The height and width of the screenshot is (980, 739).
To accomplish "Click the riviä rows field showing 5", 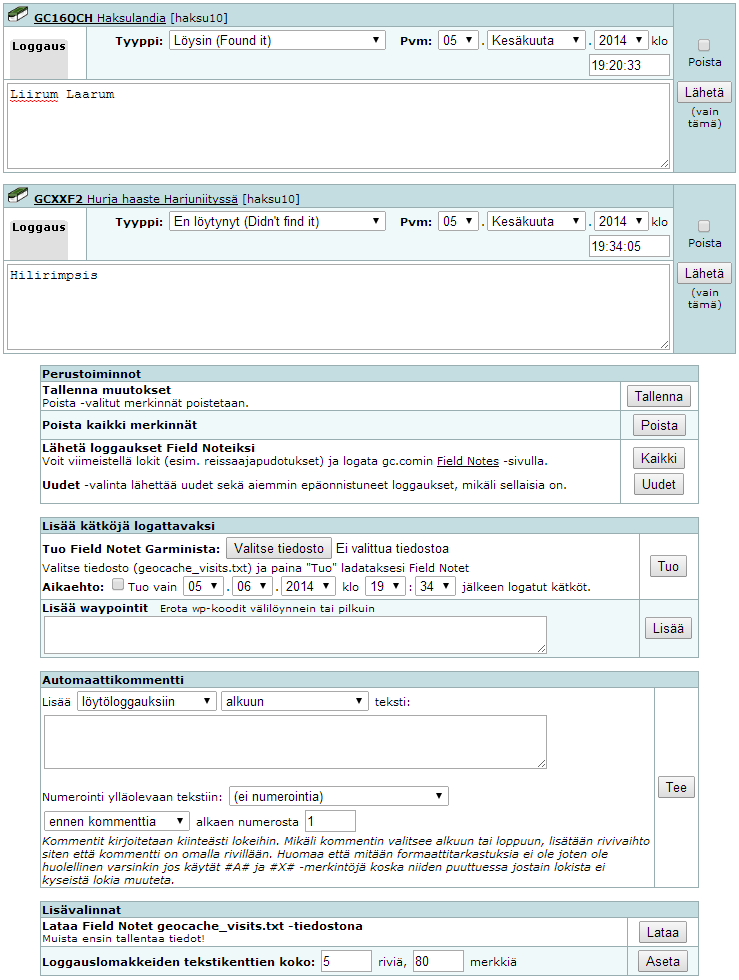I will pyautogui.click(x=346, y=961).
